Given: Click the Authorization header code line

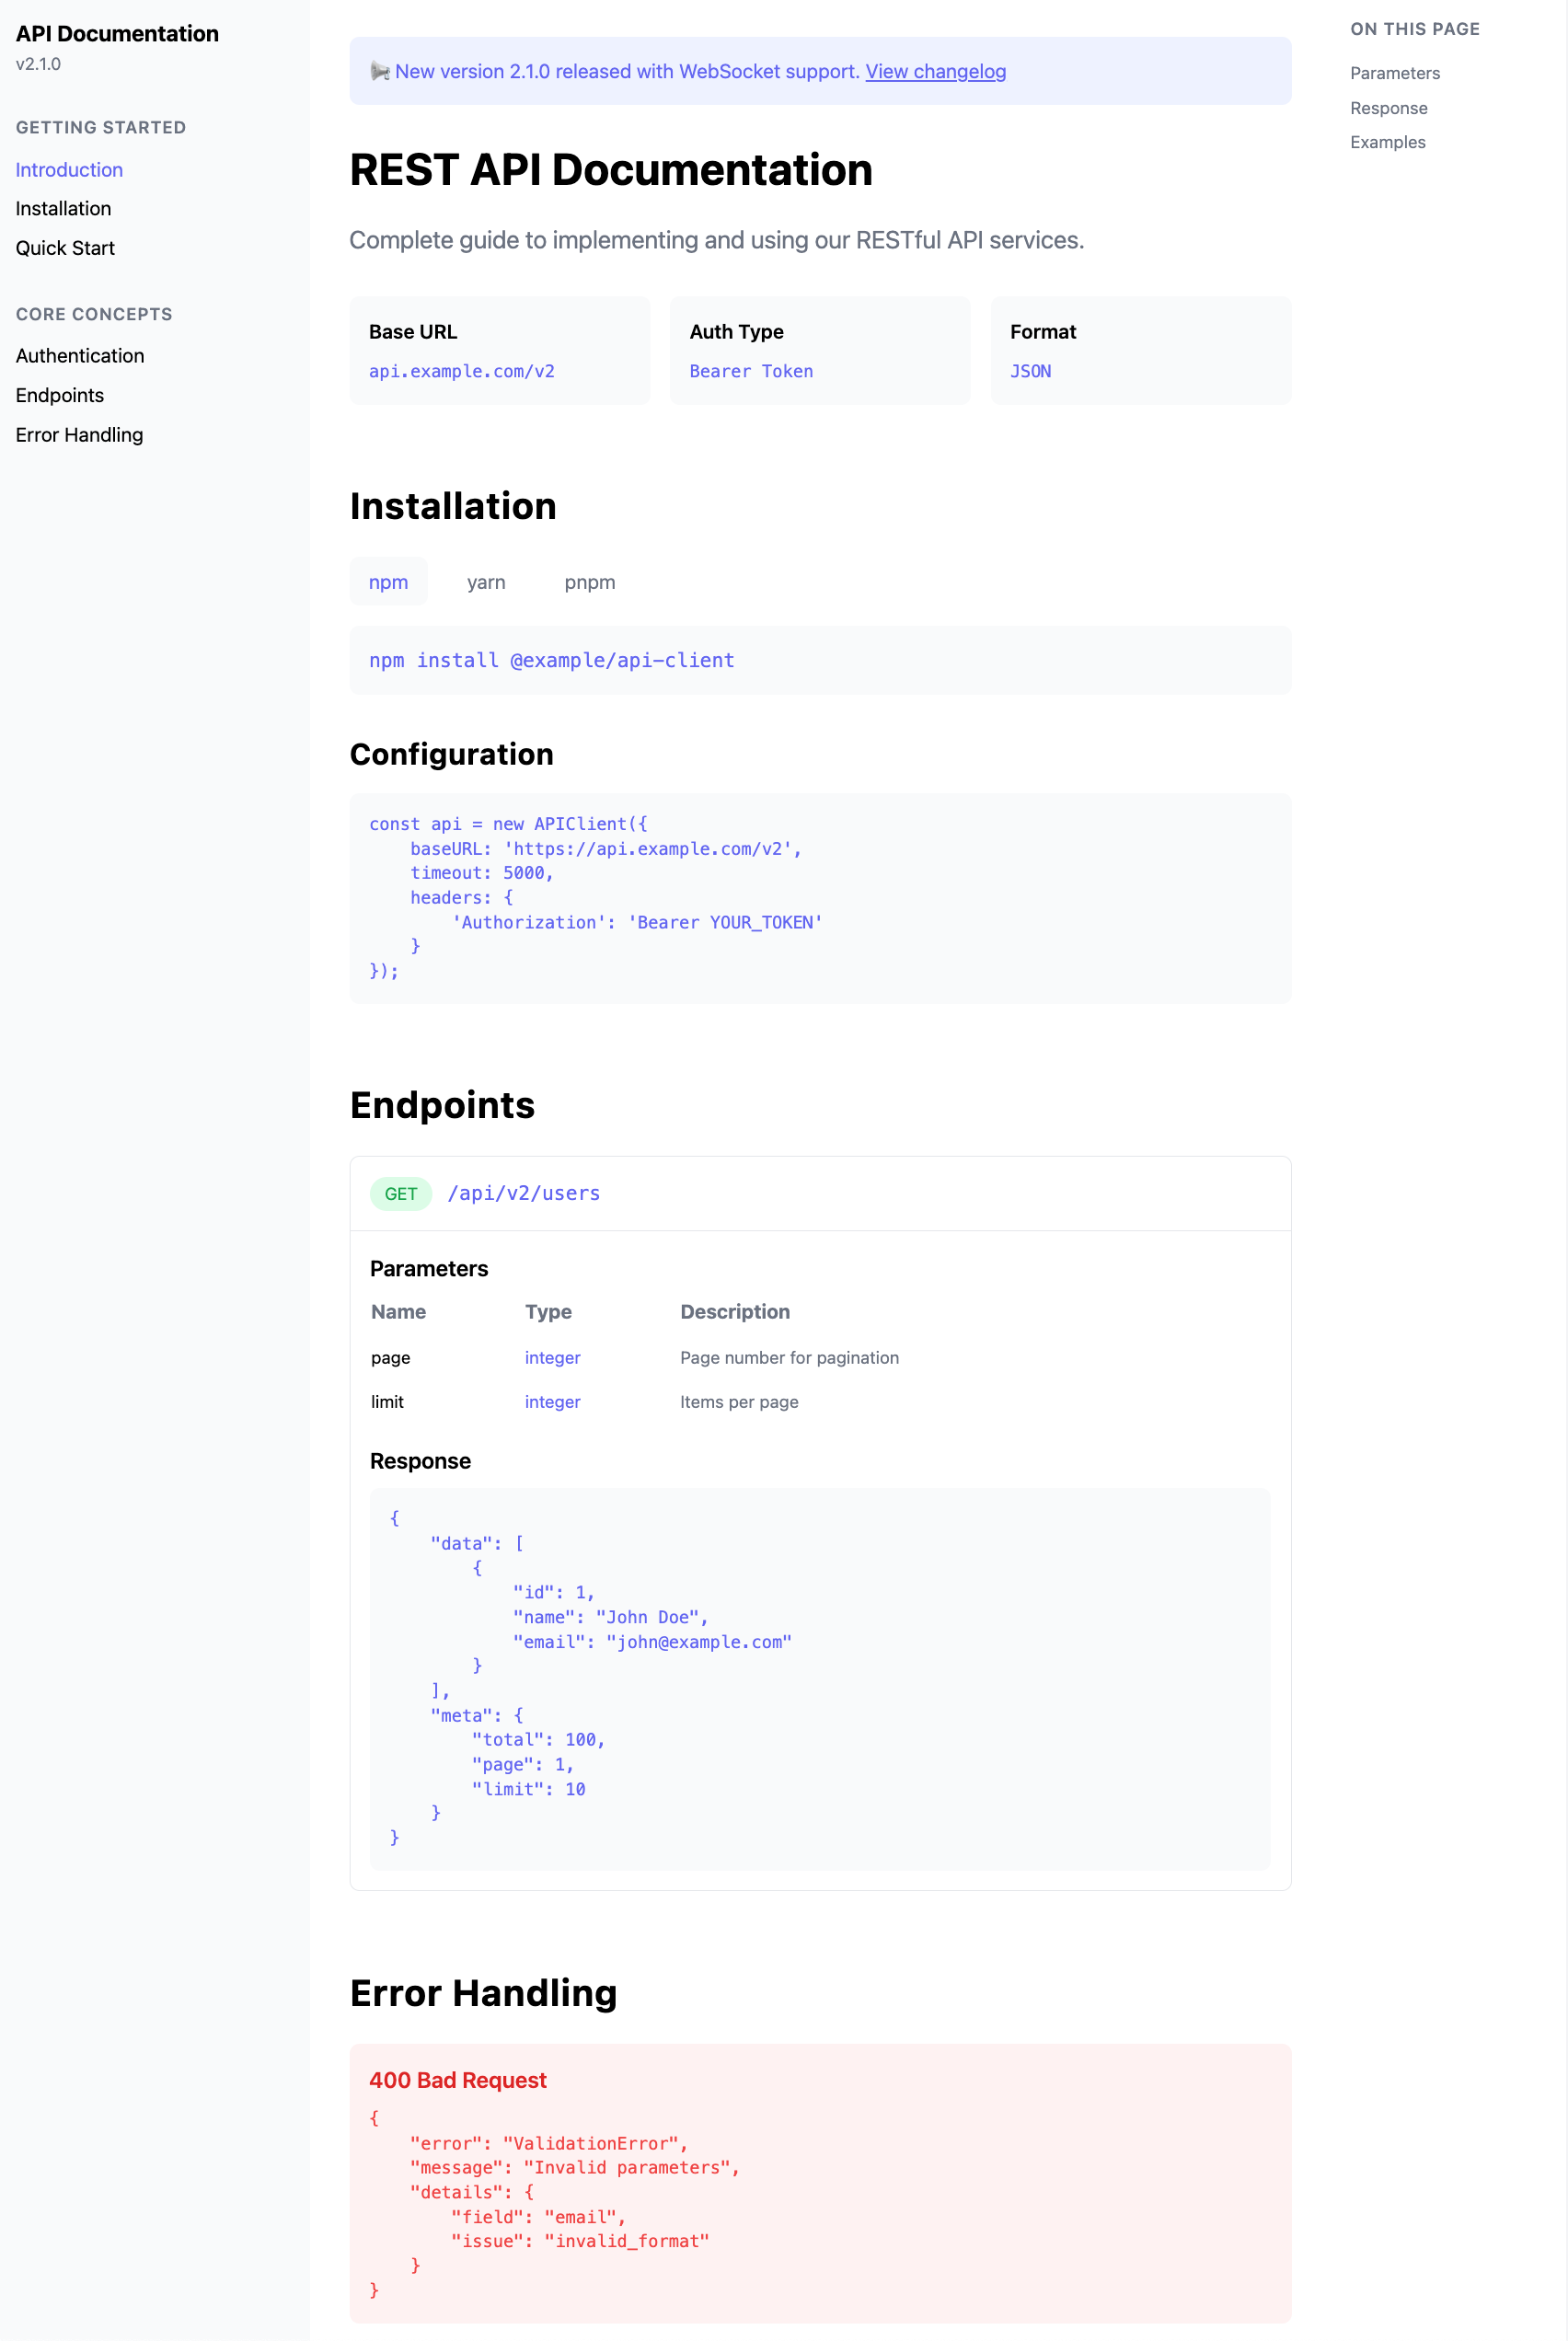Looking at the screenshot, I should click(x=637, y=922).
